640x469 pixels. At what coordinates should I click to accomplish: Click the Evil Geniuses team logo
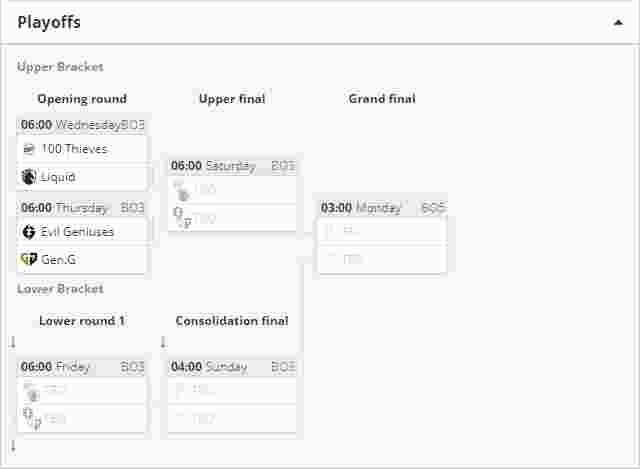29,232
